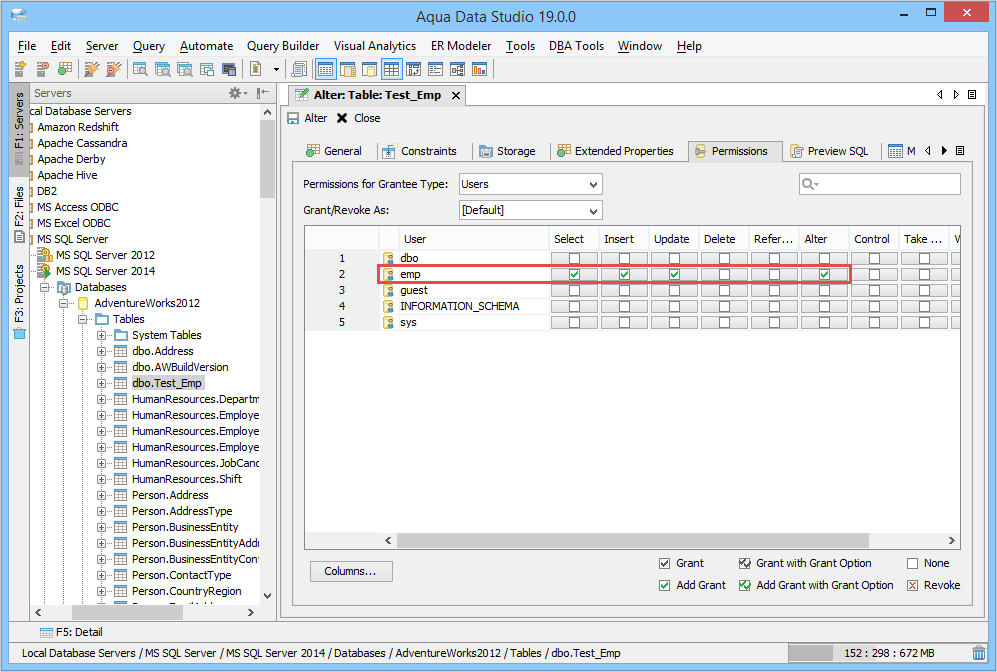The width and height of the screenshot is (997, 672).
Task: Click the first toolbar register server icon
Action: 20,69
